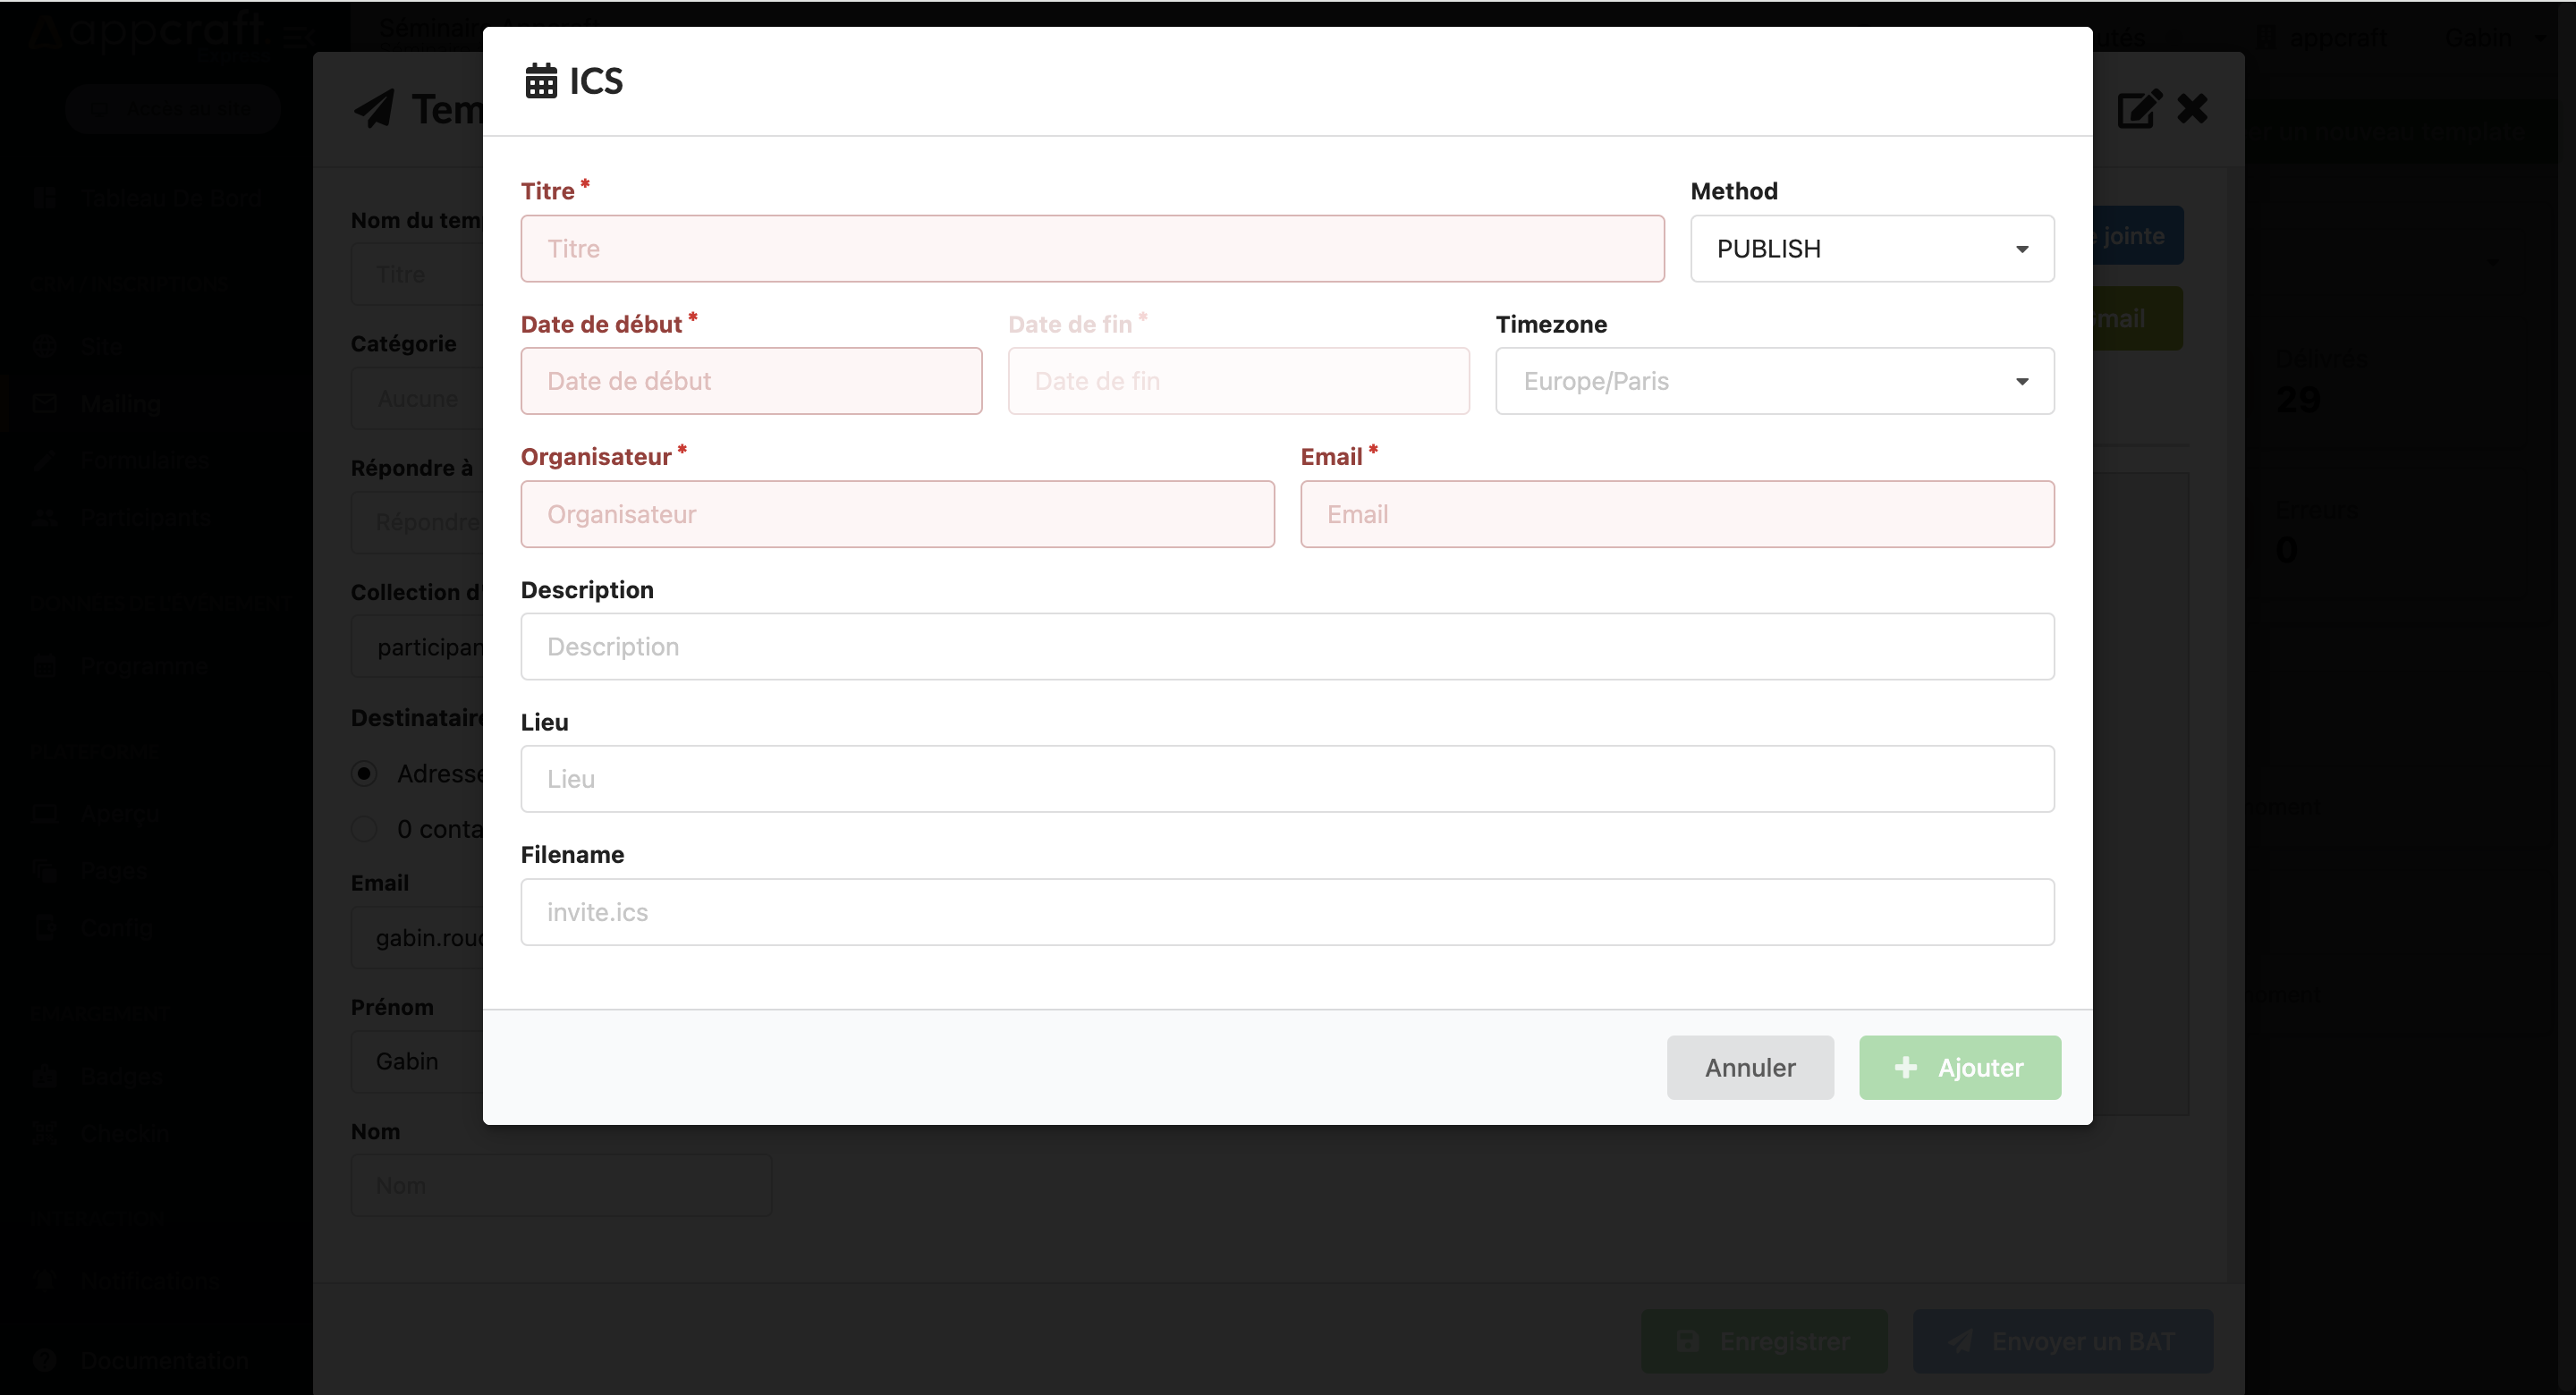Click the paper plane Template icon
Screen dimensions: 2576x1395
click(374, 109)
